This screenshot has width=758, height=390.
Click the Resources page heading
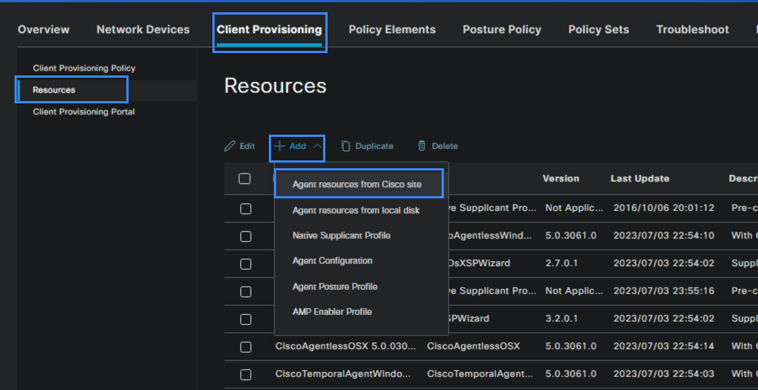(275, 86)
